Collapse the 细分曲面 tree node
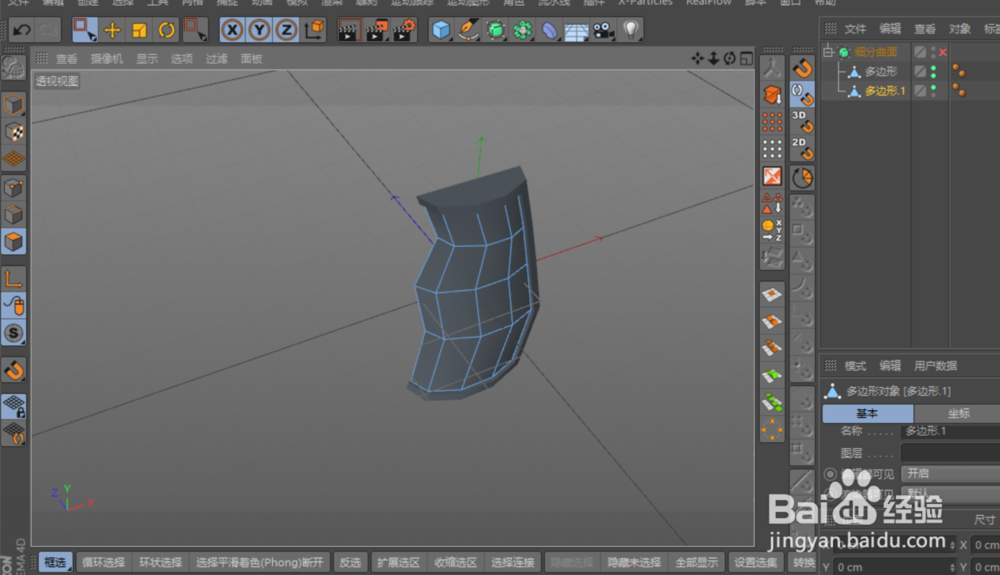This screenshot has width=1000, height=575. tap(828, 52)
